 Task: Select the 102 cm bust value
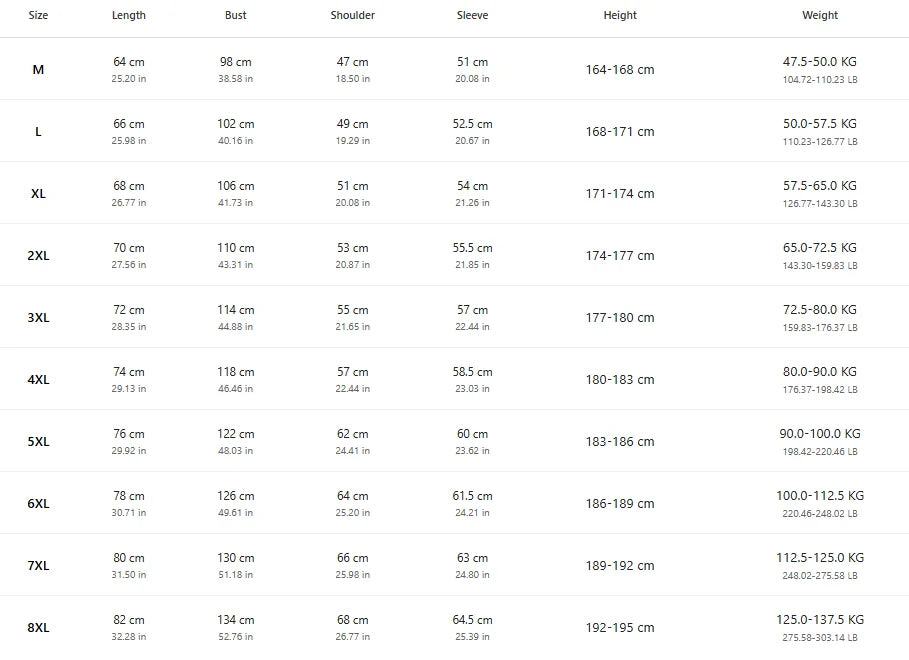pos(236,124)
